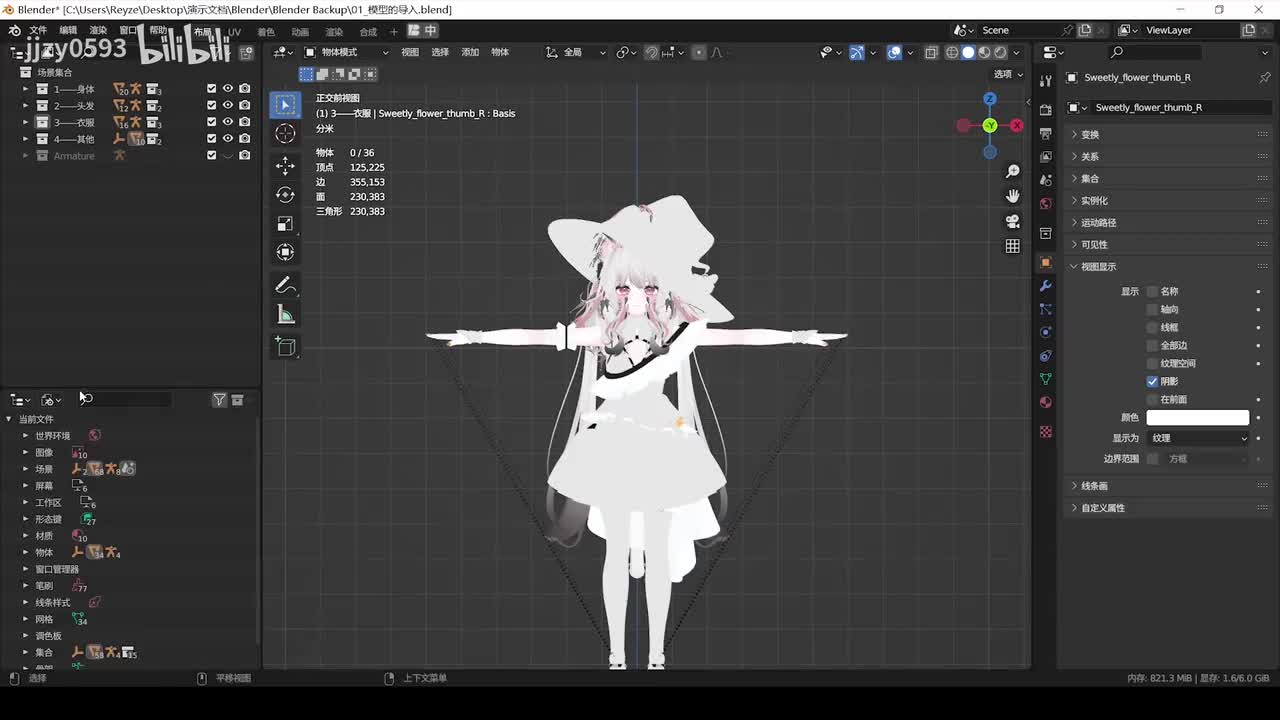Click the Scene name field
This screenshot has width=1280, height=720.
1018,30
